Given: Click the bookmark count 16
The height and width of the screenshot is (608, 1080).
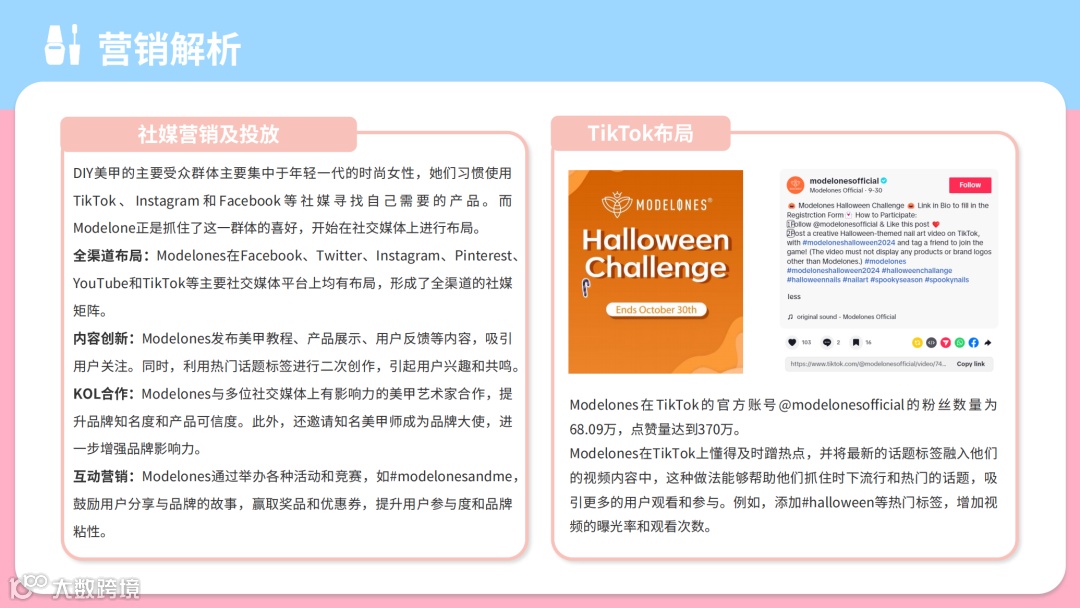Looking at the screenshot, I should [869, 342].
